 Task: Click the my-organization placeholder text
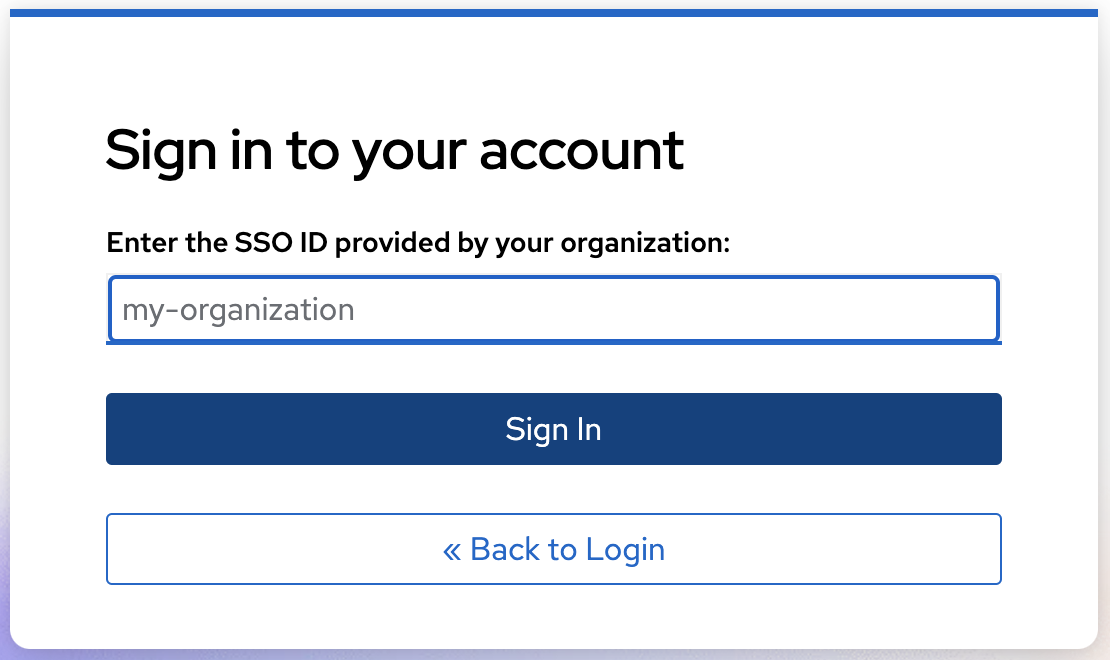pyautogui.click(x=238, y=310)
